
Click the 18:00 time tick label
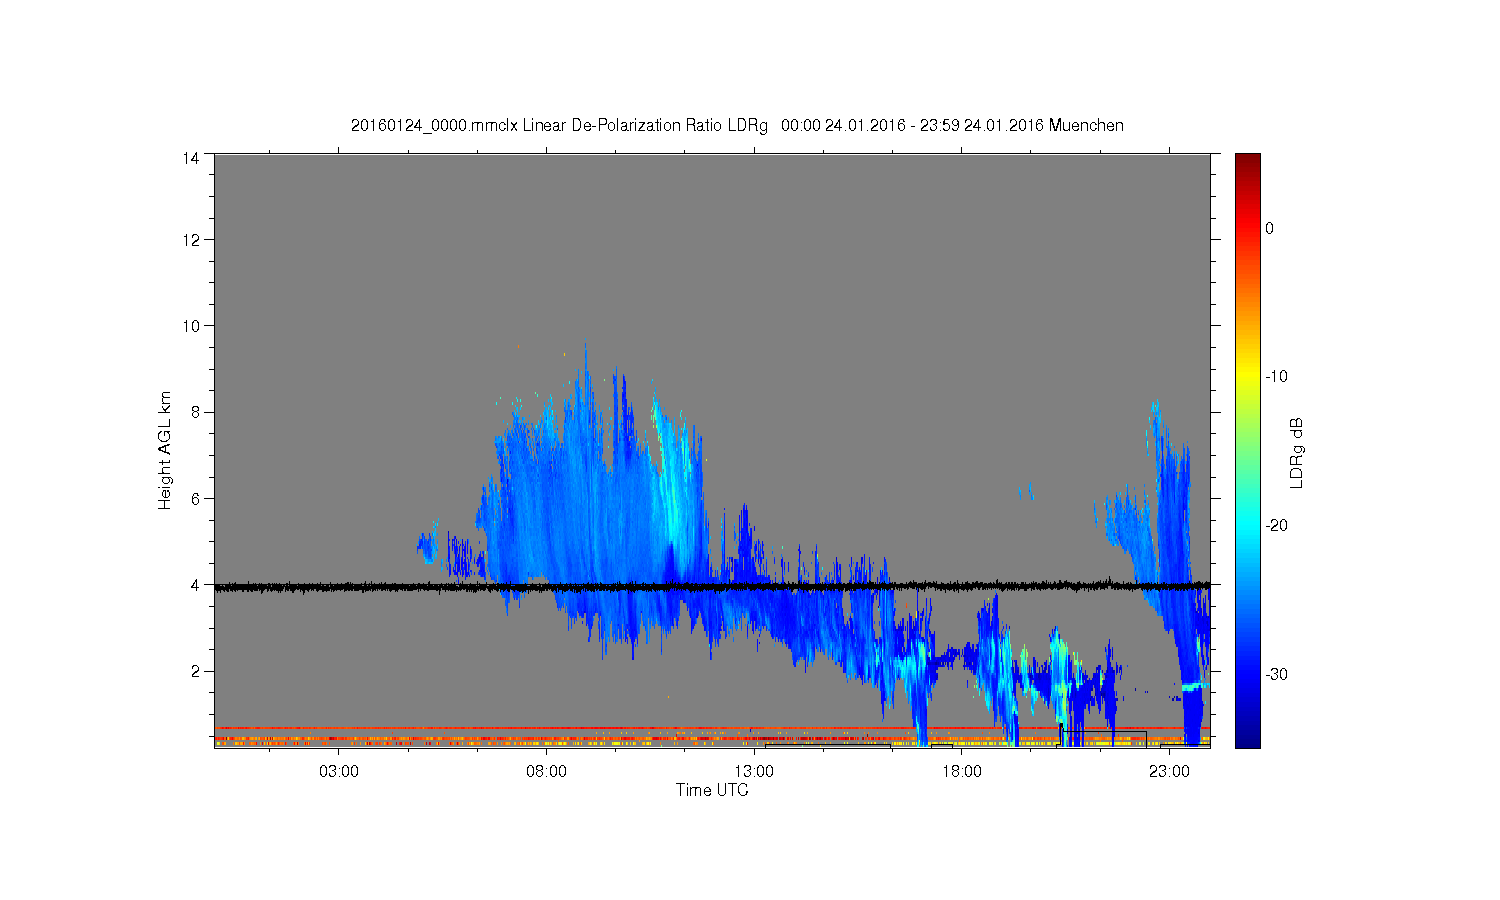(961, 772)
